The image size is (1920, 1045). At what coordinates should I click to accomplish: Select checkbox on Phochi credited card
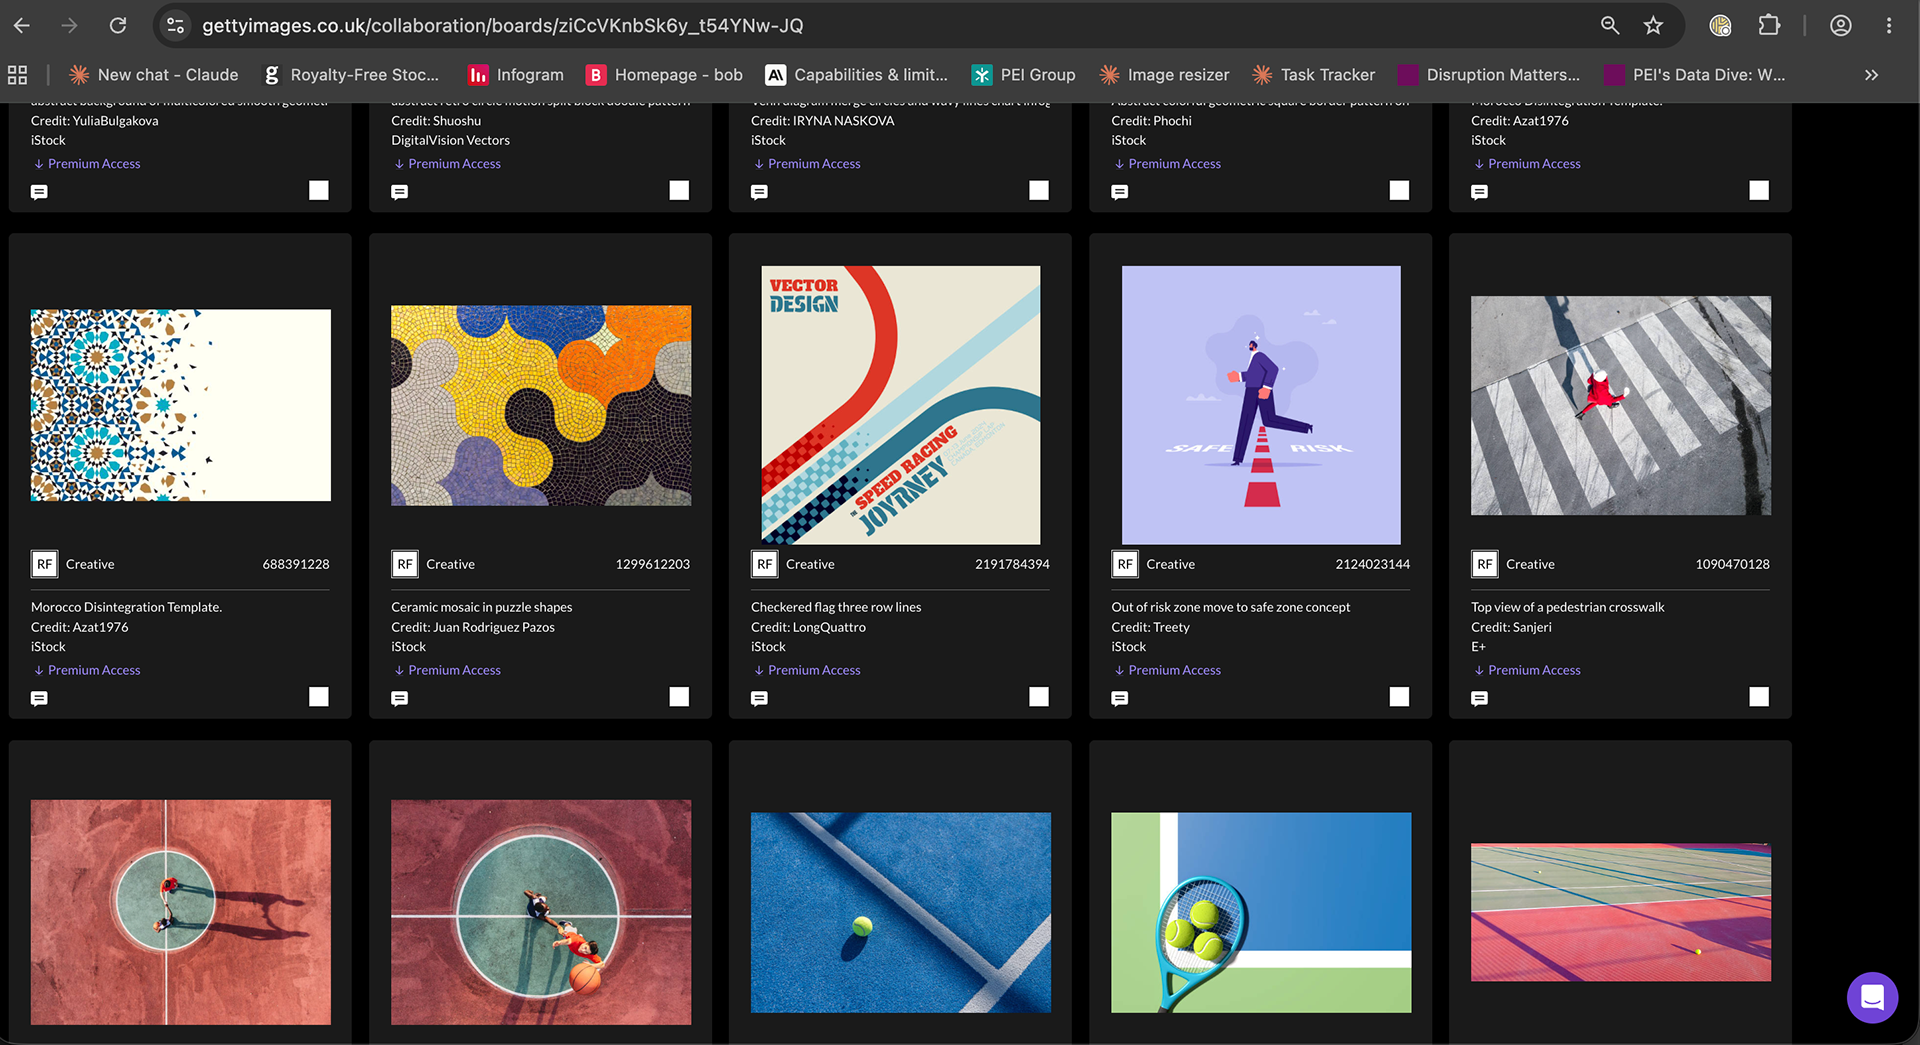(x=1399, y=190)
